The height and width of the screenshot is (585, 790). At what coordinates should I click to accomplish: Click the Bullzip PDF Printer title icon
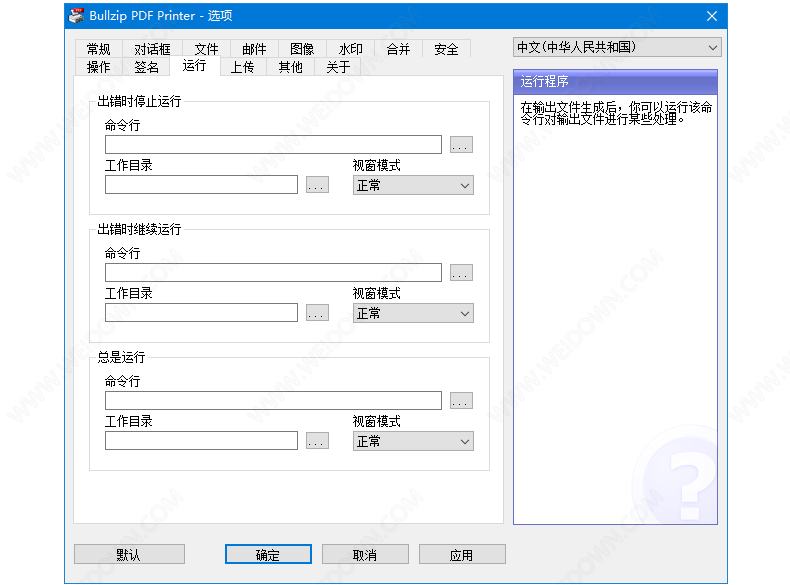tap(77, 16)
